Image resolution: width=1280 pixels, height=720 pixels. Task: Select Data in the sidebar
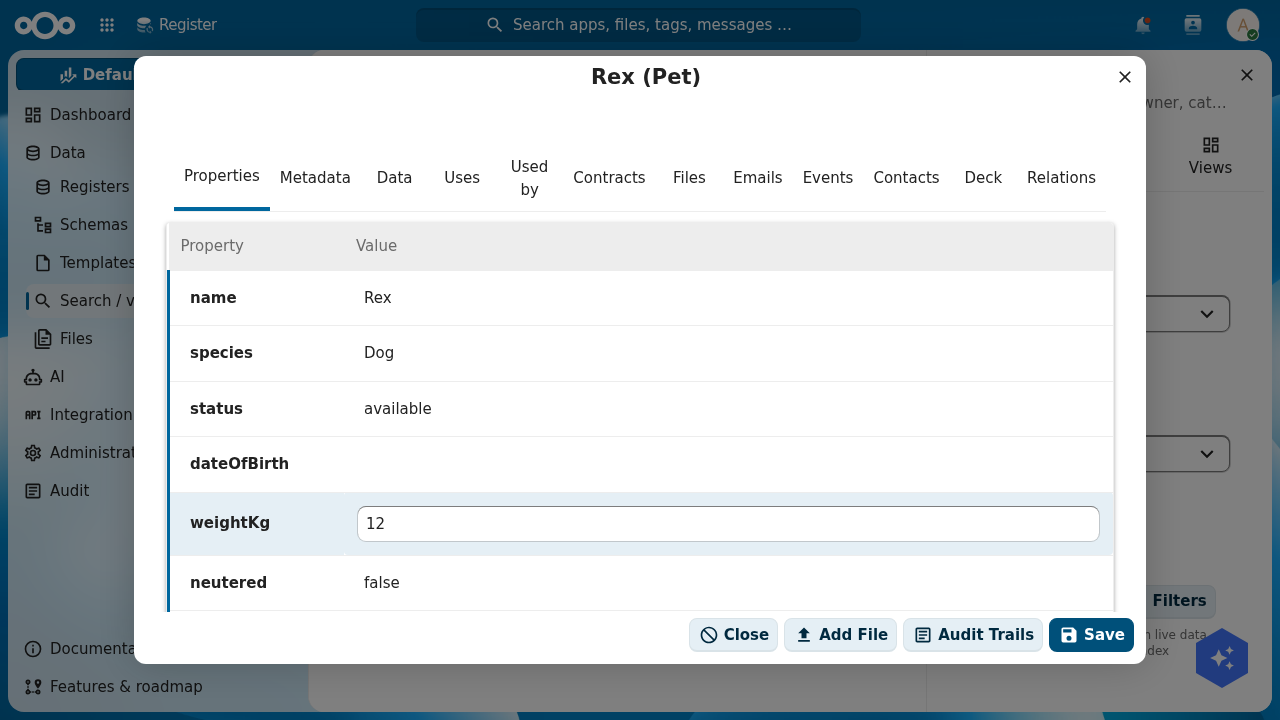pyautogui.click(x=68, y=153)
